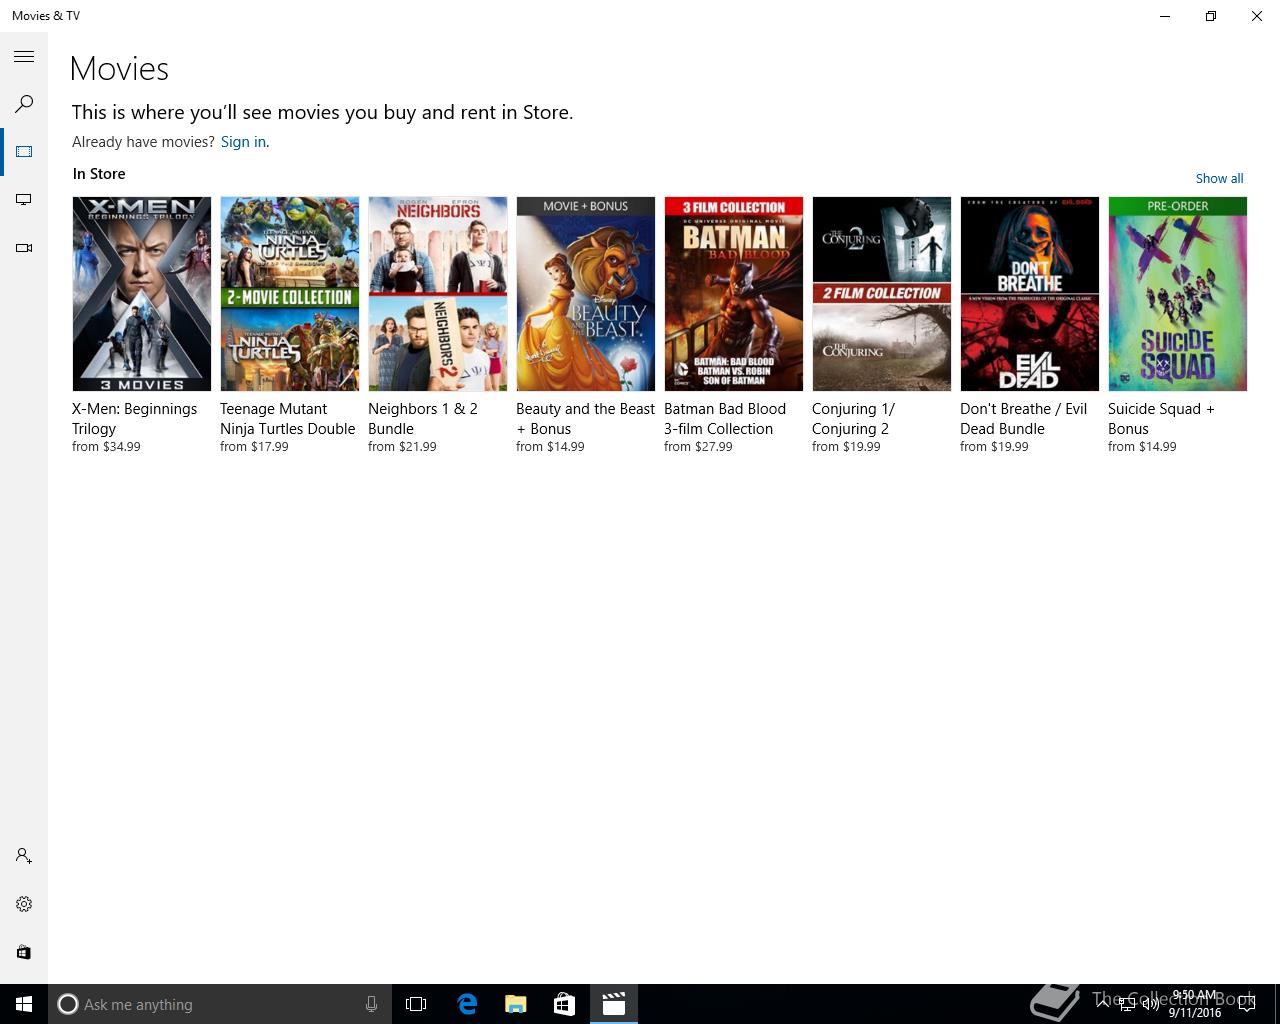Restore down the Movies & TV window
The image size is (1280, 1024).
[x=1211, y=16]
